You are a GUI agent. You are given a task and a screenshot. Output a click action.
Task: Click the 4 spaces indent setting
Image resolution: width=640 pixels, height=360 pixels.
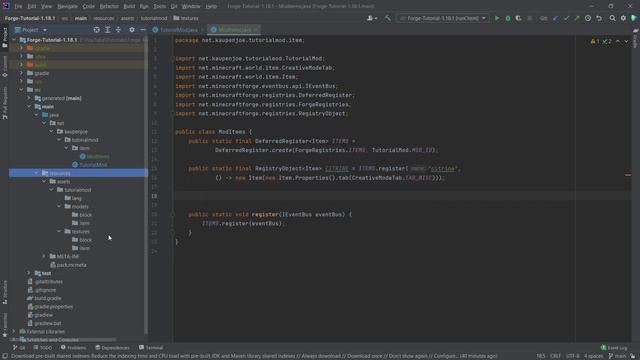coord(593,356)
